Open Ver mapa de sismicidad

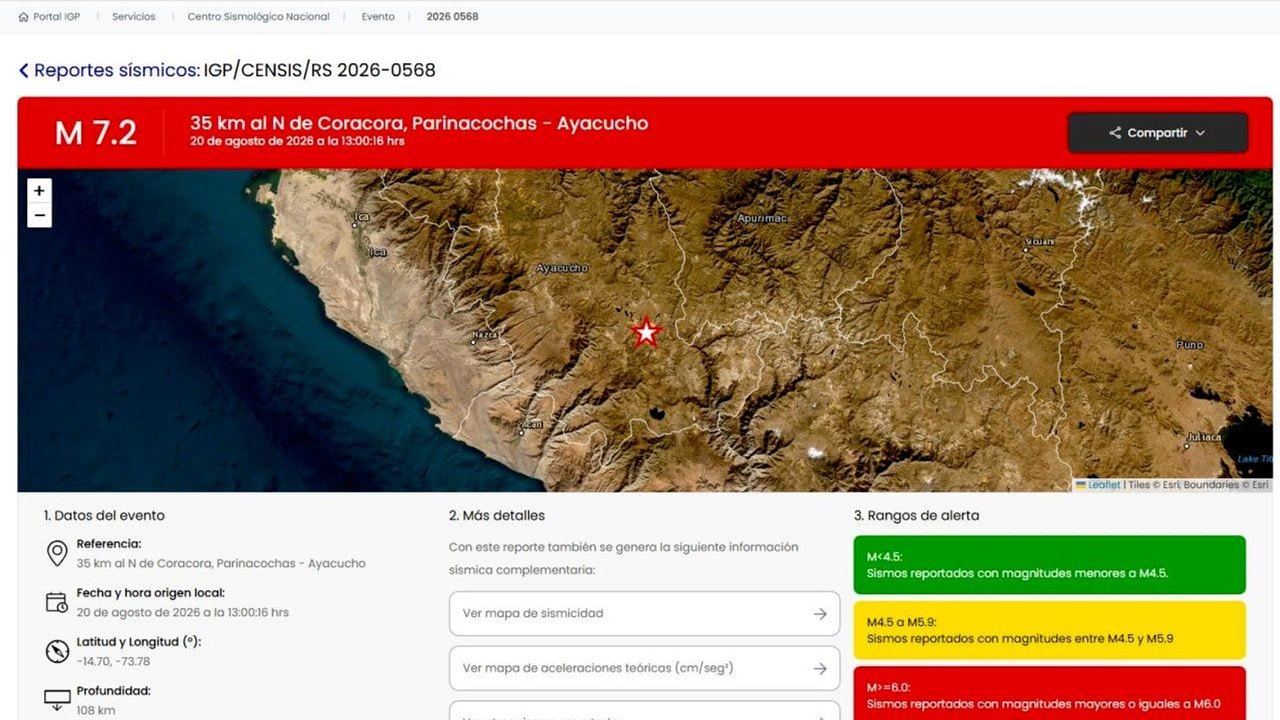click(644, 613)
